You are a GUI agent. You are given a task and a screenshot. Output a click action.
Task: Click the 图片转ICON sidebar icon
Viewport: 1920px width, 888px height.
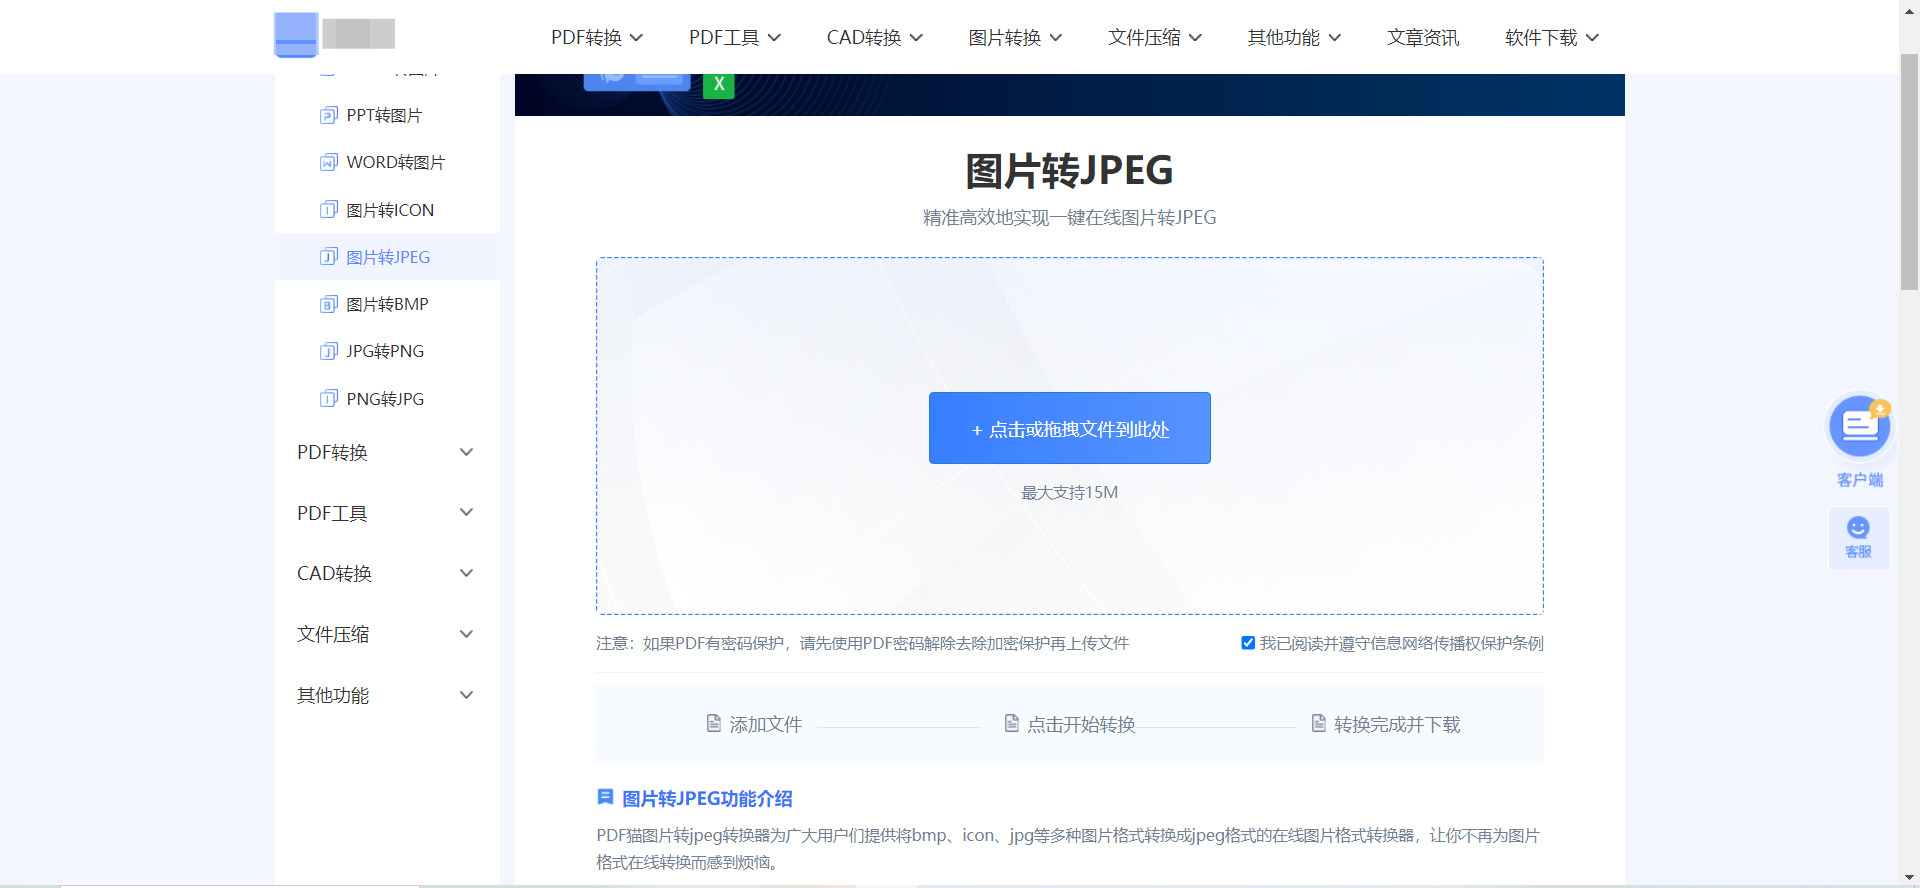(x=328, y=210)
